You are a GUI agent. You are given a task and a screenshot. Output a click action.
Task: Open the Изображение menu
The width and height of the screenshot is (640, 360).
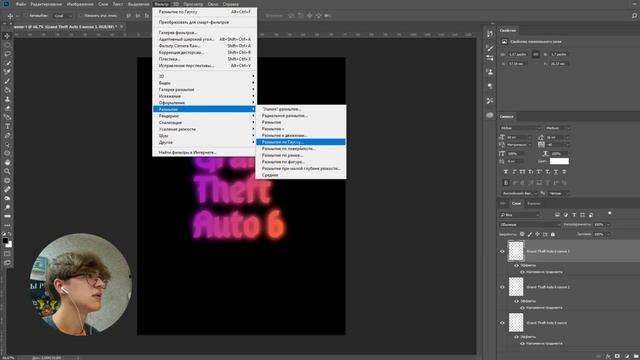point(80,4)
